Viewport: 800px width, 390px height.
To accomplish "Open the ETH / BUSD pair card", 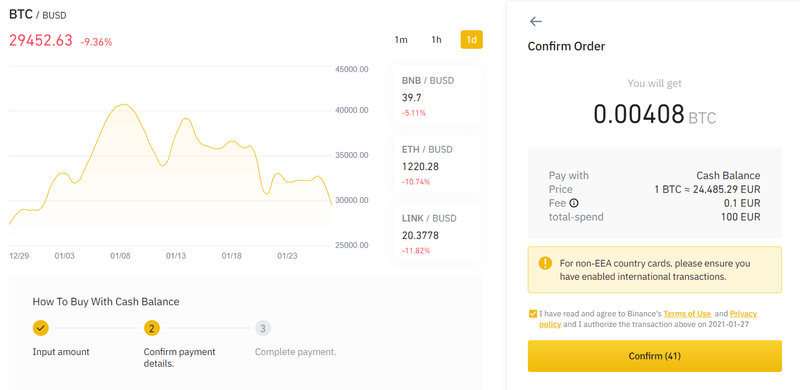I will point(437,164).
